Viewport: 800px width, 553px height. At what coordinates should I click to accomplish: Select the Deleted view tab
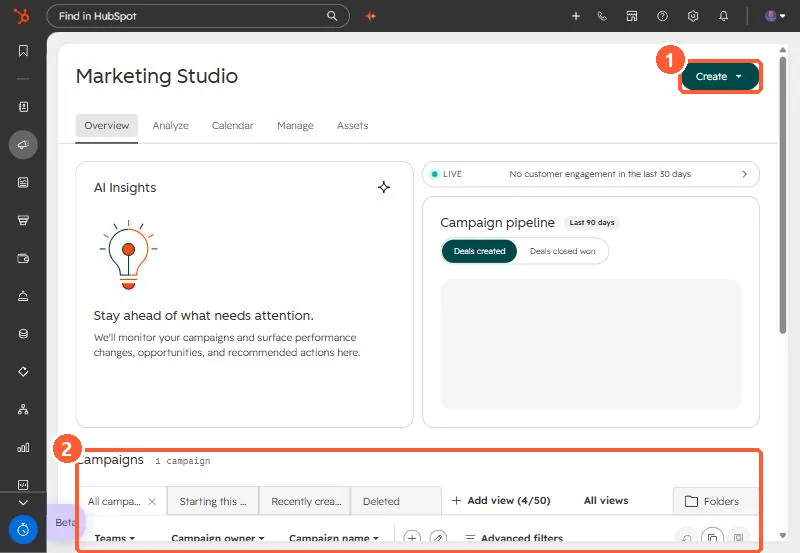396,501
